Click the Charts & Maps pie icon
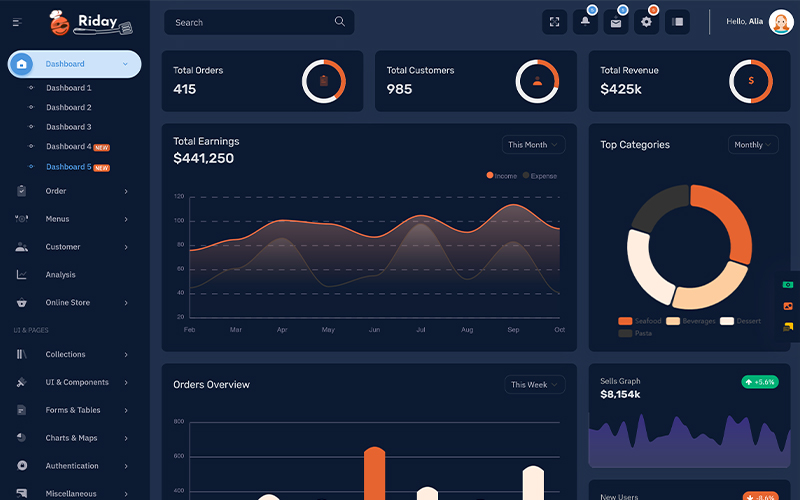The height and width of the screenshot is (500, 800). click(21, 437)
